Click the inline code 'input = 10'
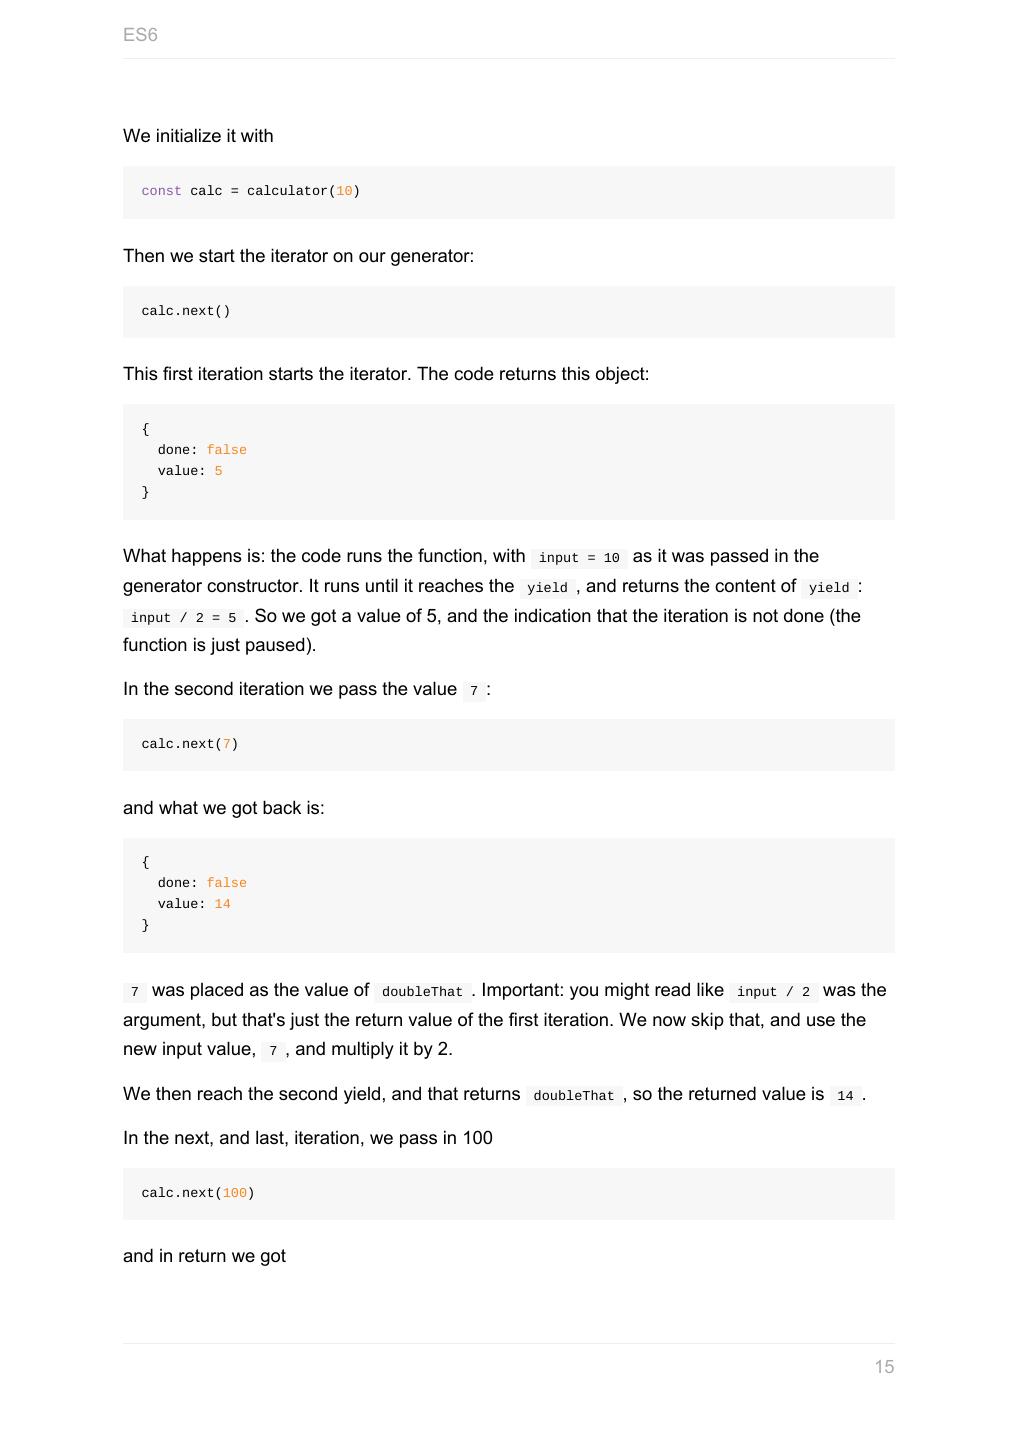Viewport: 1019px width, 1440px height. [579, 558]
